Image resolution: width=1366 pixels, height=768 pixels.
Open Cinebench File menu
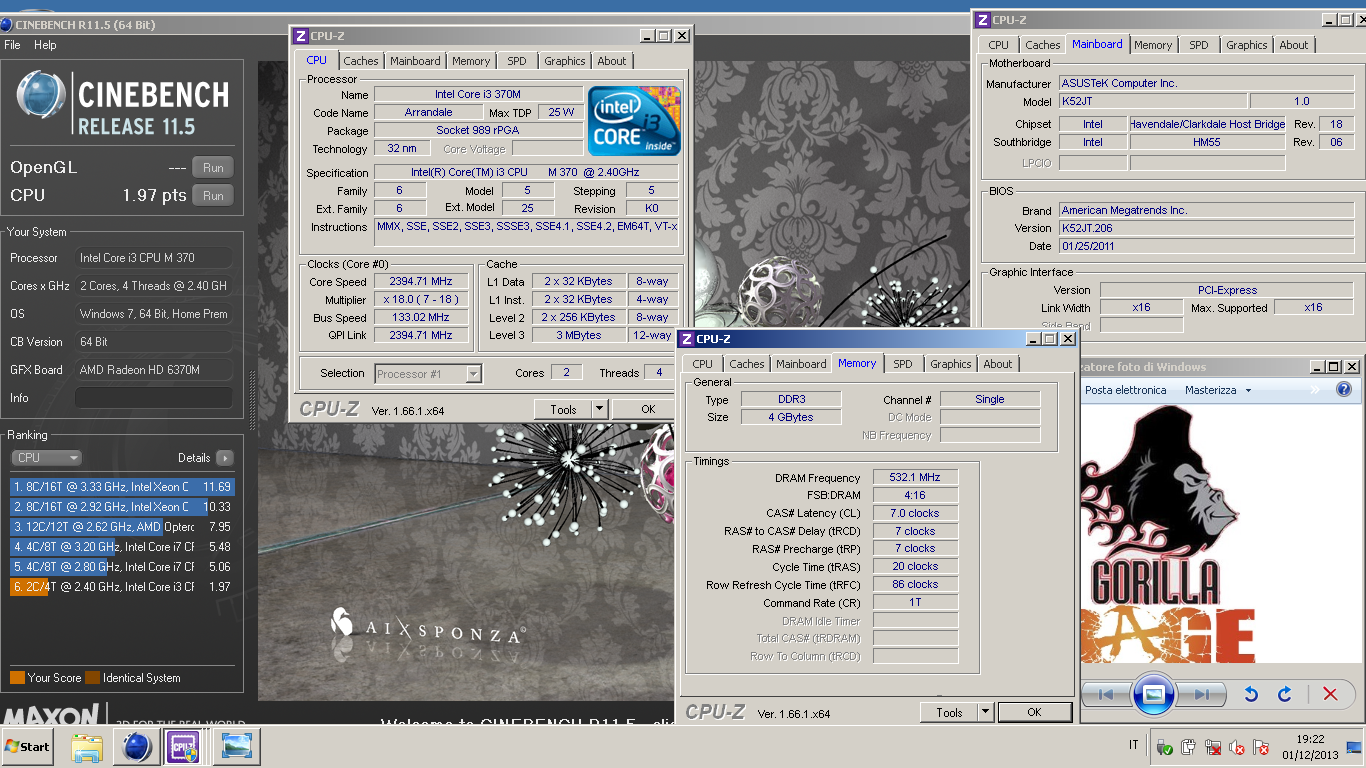pyautogui.click(x=13, y=45)
